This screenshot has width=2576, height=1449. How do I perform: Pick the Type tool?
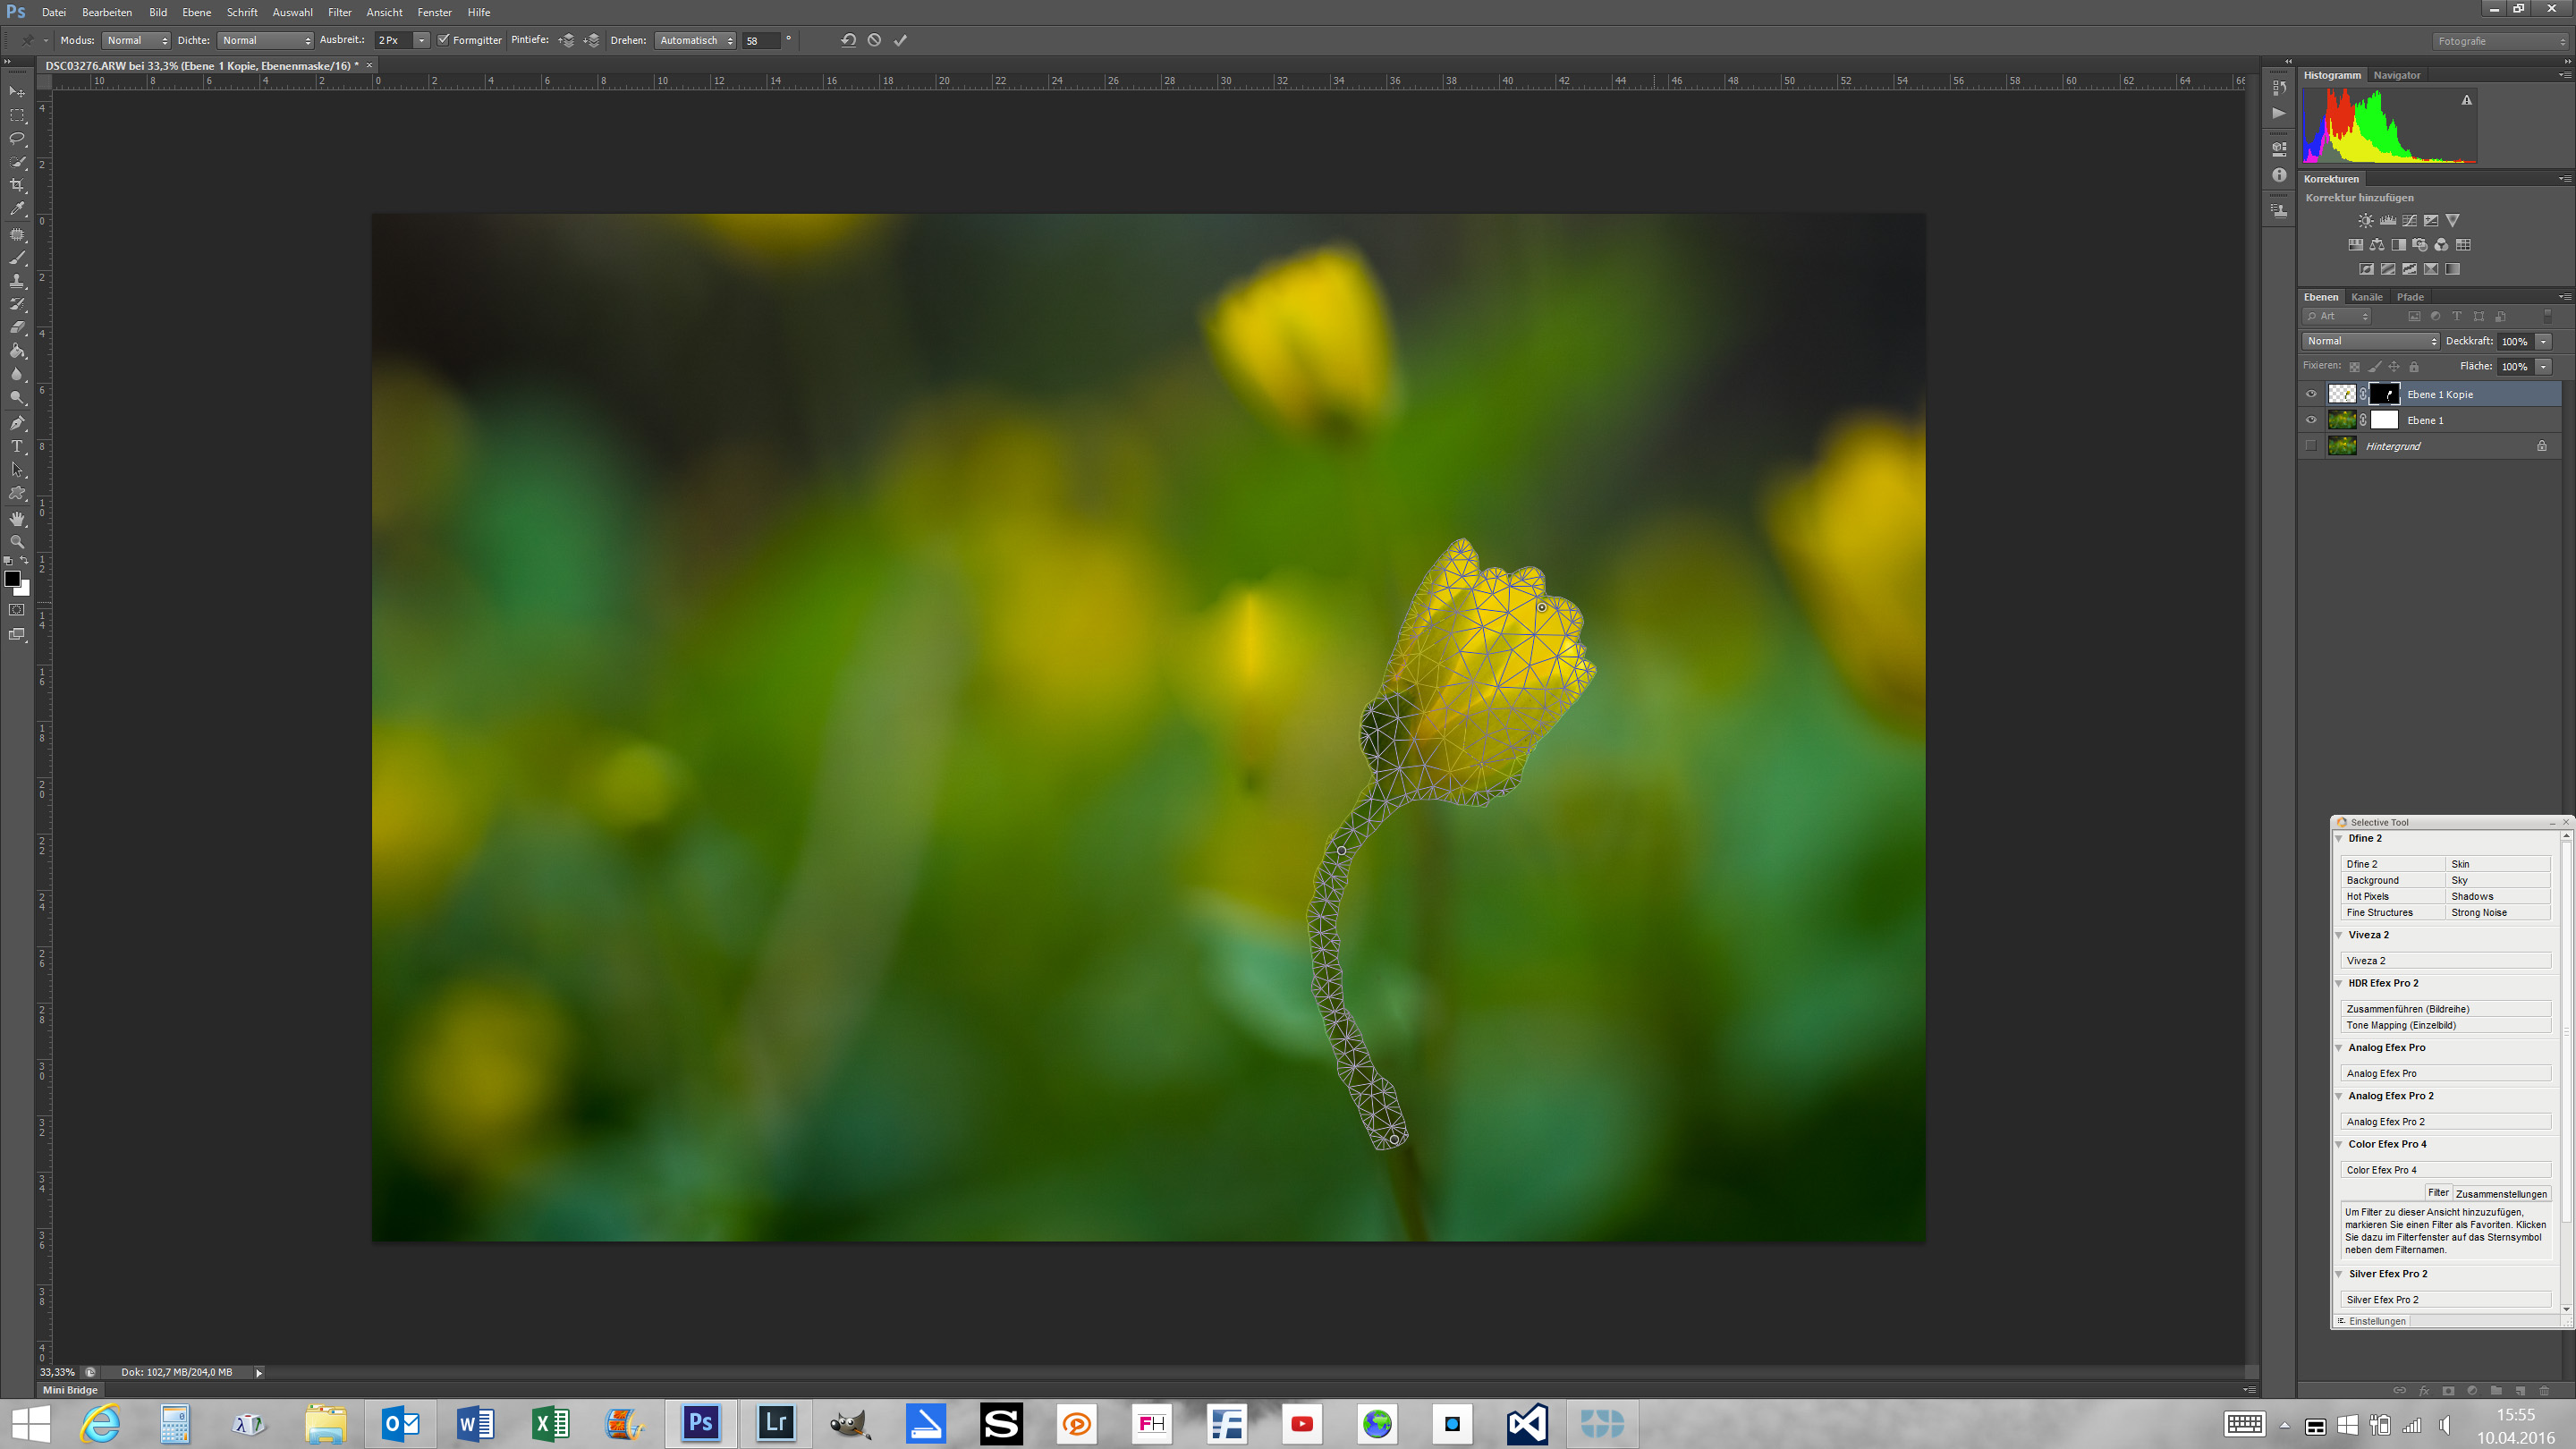pos(17,446)
